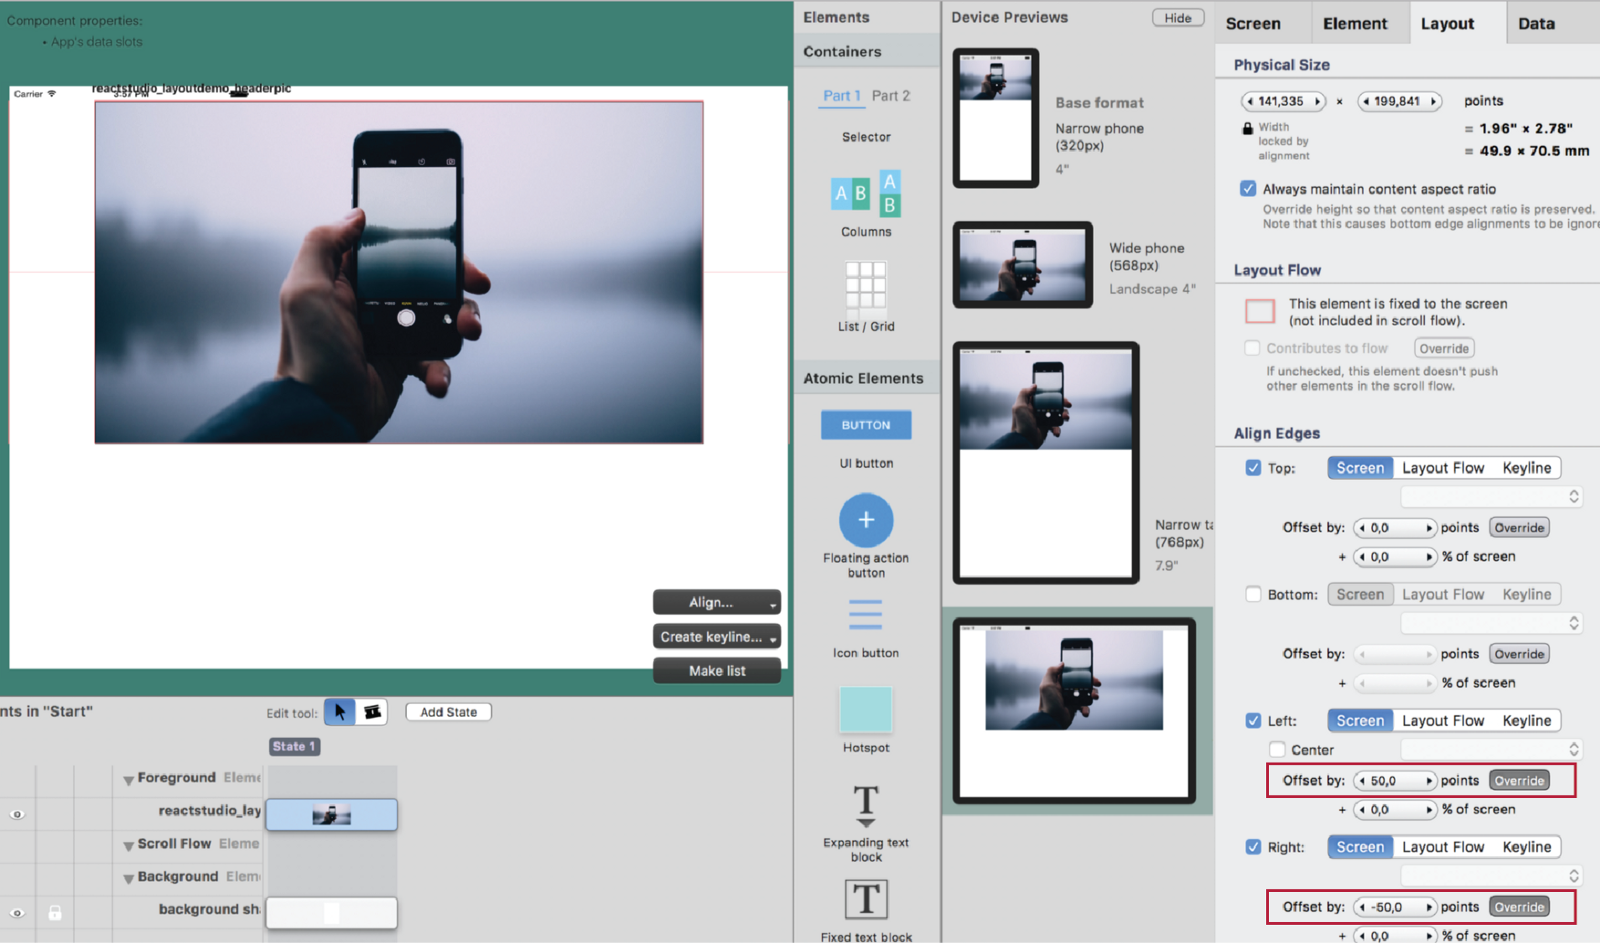Viewport: 1600px width, 943px height.
Task: Pick the Icon button hamburger element
Action: [x=866, y=614]
